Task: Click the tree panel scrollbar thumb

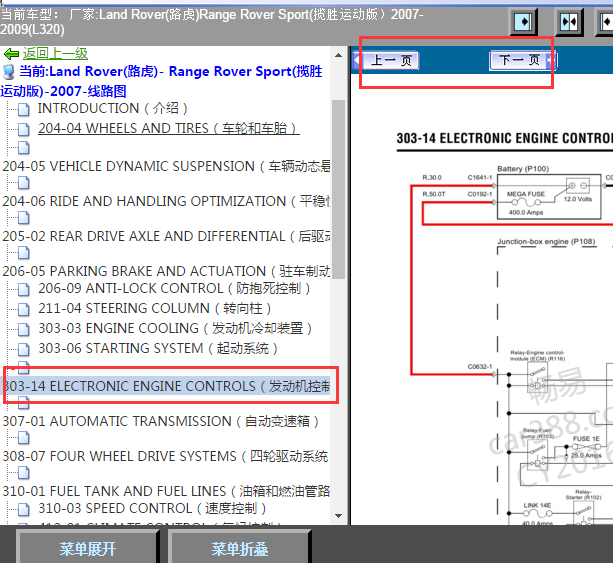Action: point(339,189)
